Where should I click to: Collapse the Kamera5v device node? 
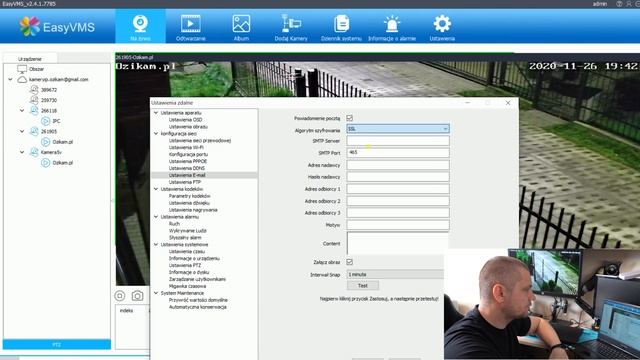tap(22, 152)
